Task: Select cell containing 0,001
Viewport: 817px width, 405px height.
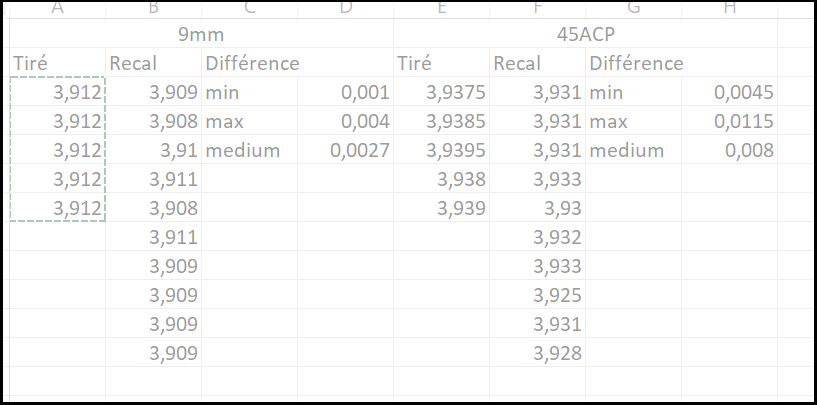Action: tap(345, 92)
